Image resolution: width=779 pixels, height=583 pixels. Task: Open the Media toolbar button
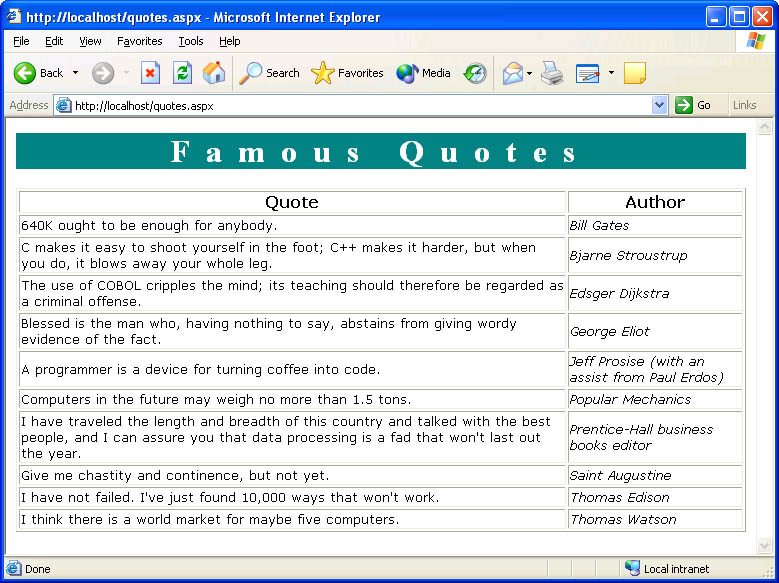click(x=423, y=73)
